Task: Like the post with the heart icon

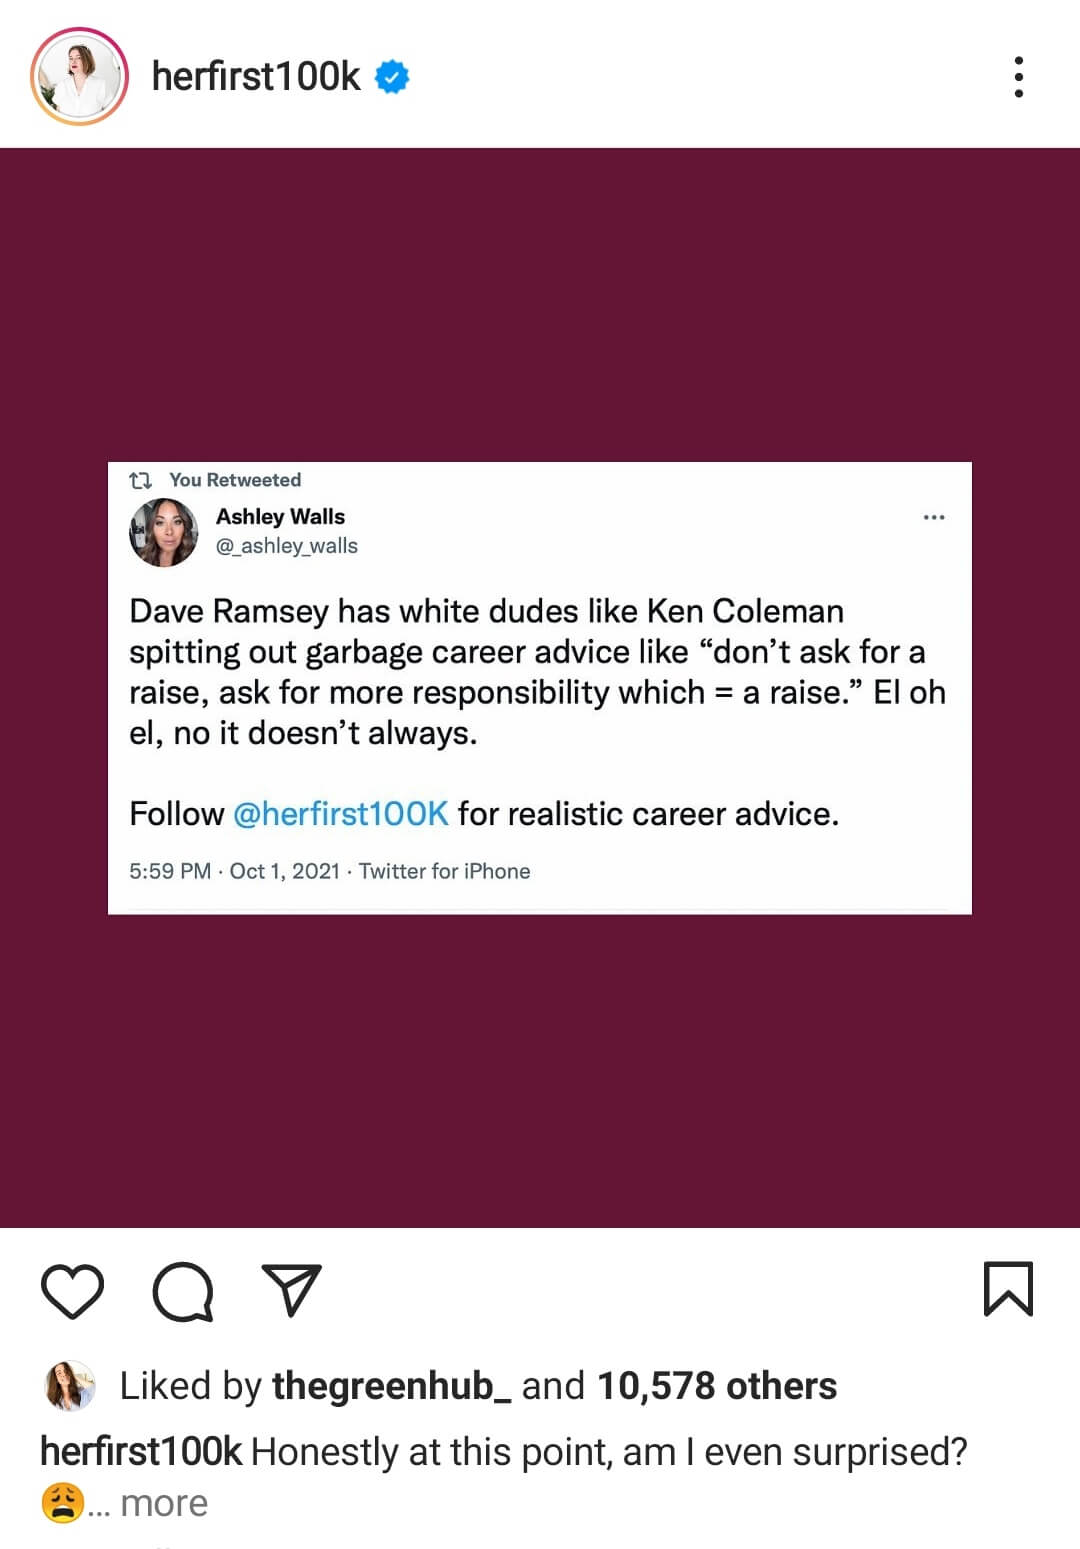Action: tap(72, 1291)
